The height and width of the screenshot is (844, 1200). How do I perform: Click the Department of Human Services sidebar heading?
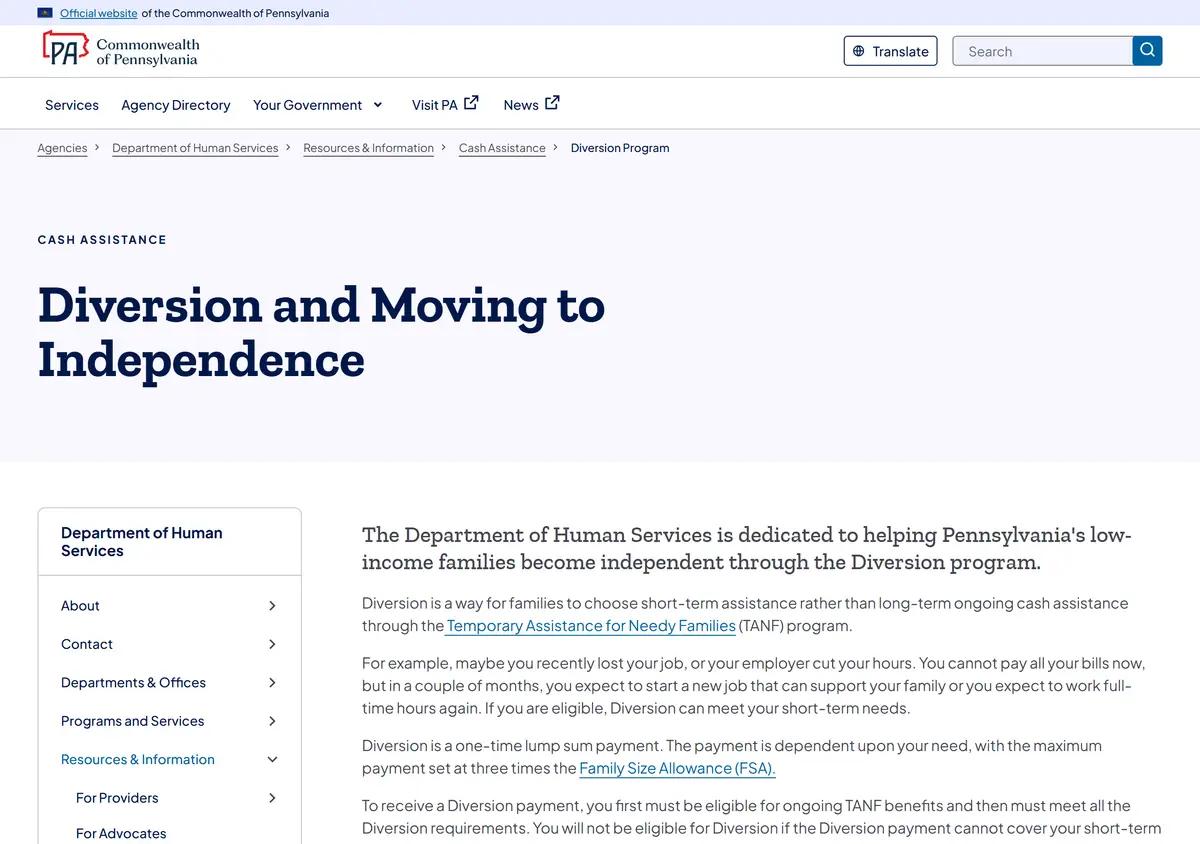(x=142, y=542)
